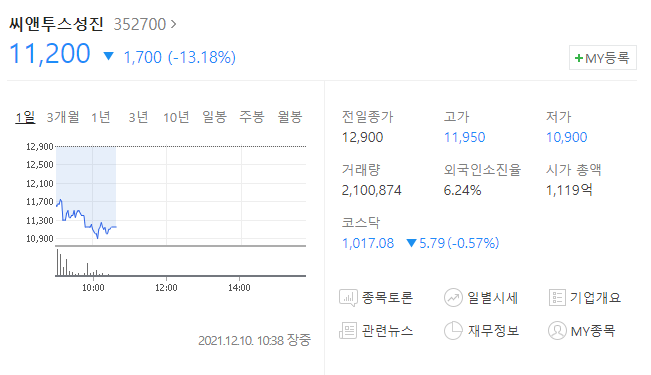Click the current price 11,200
The height and width of the screenshot is (375, 651).
point(50,54)
